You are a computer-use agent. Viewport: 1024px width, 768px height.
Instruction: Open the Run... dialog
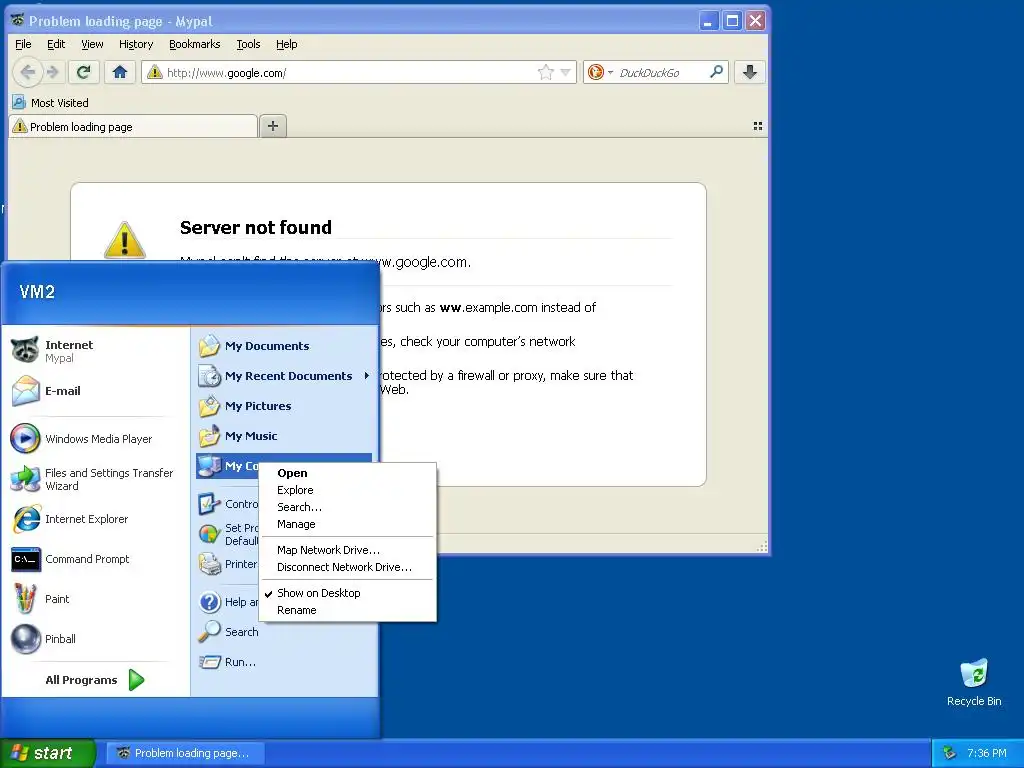tap(283, 662)
